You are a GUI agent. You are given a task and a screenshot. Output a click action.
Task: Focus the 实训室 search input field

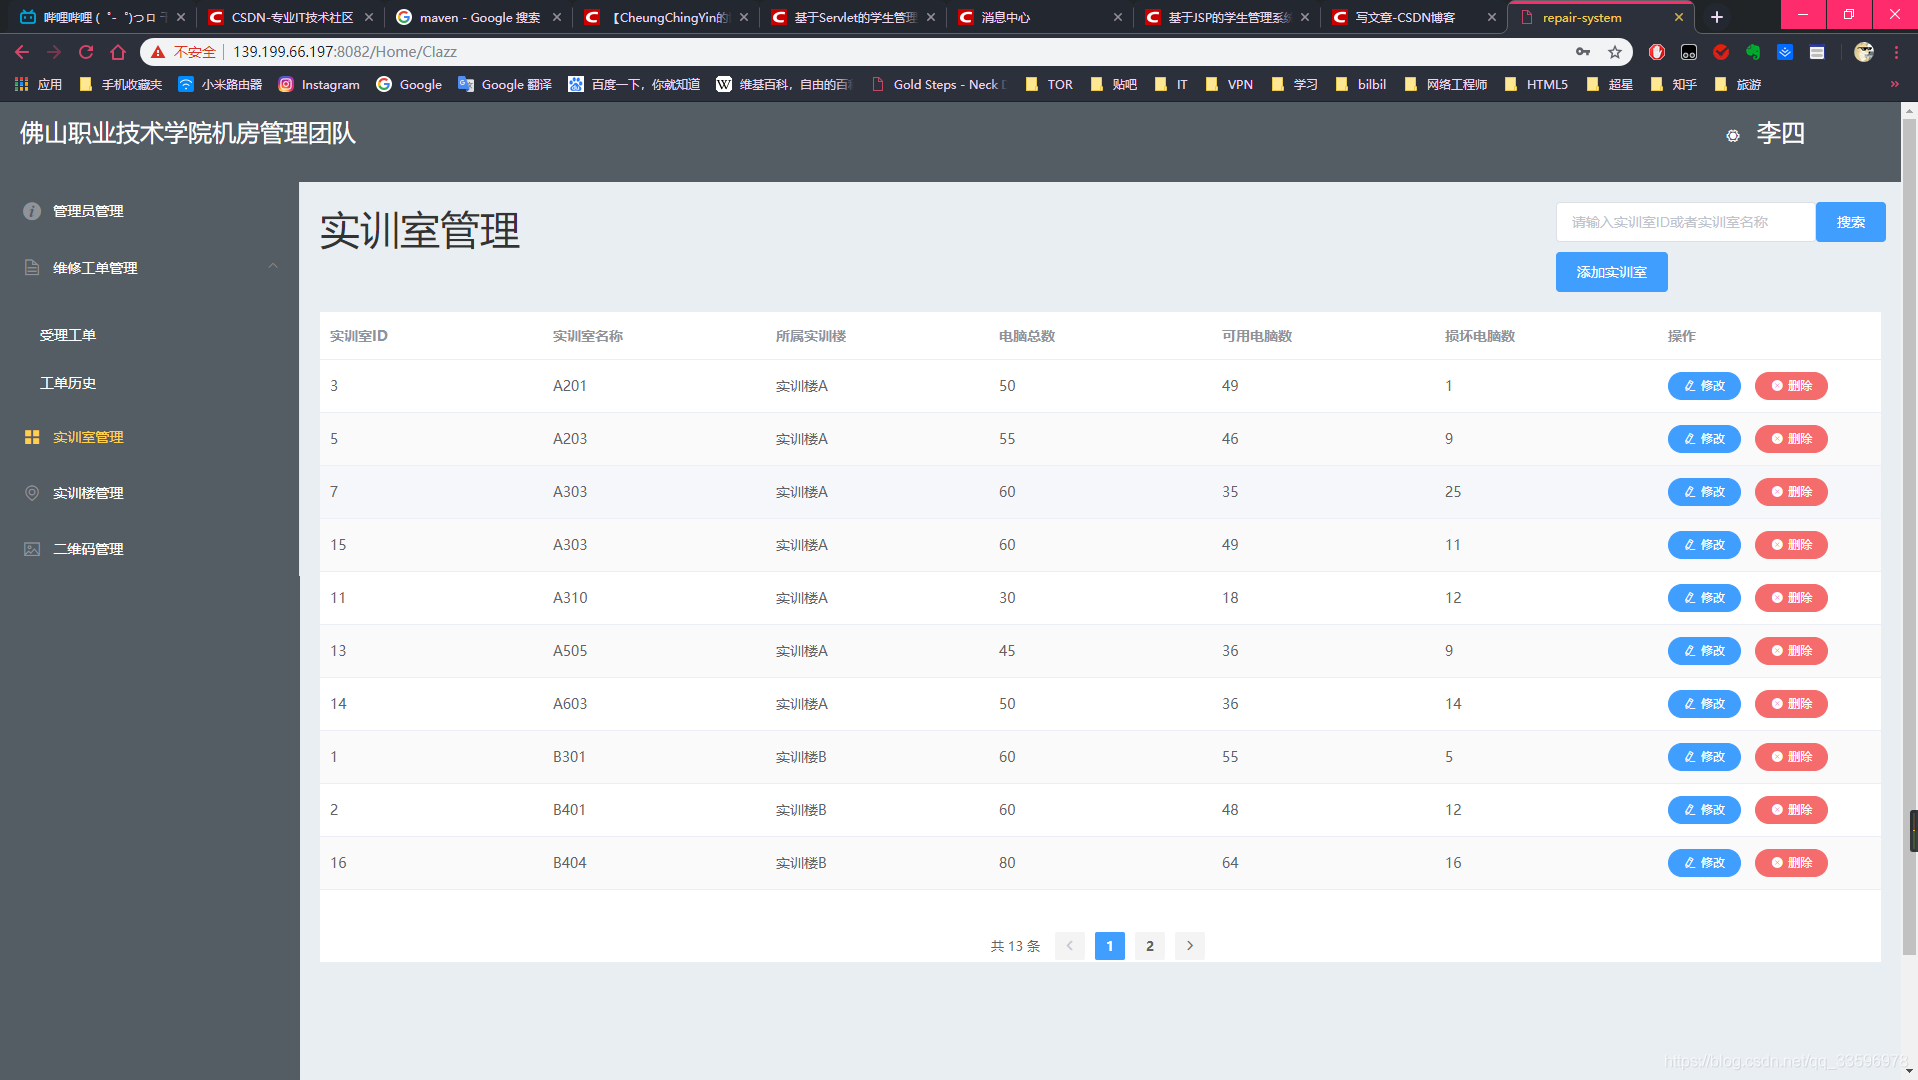point(1686,222)
